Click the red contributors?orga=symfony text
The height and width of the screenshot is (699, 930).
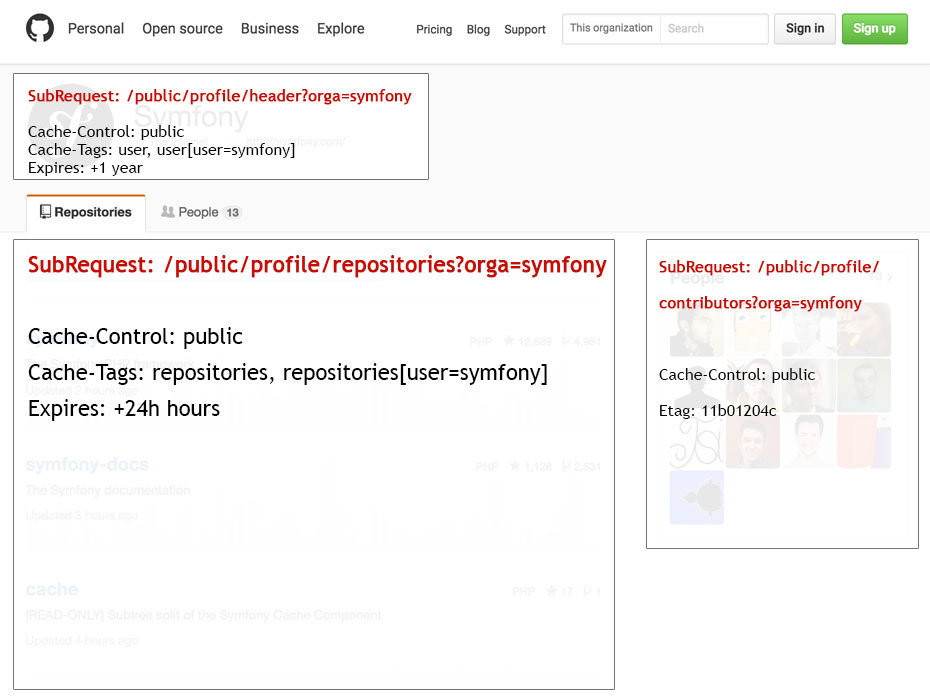760,303
